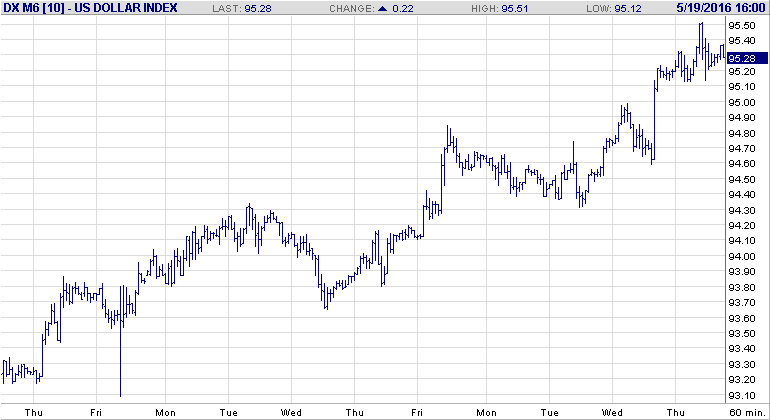Click the rightmost Thu label on time axis

pyautogui.click(x=678, y=412)
